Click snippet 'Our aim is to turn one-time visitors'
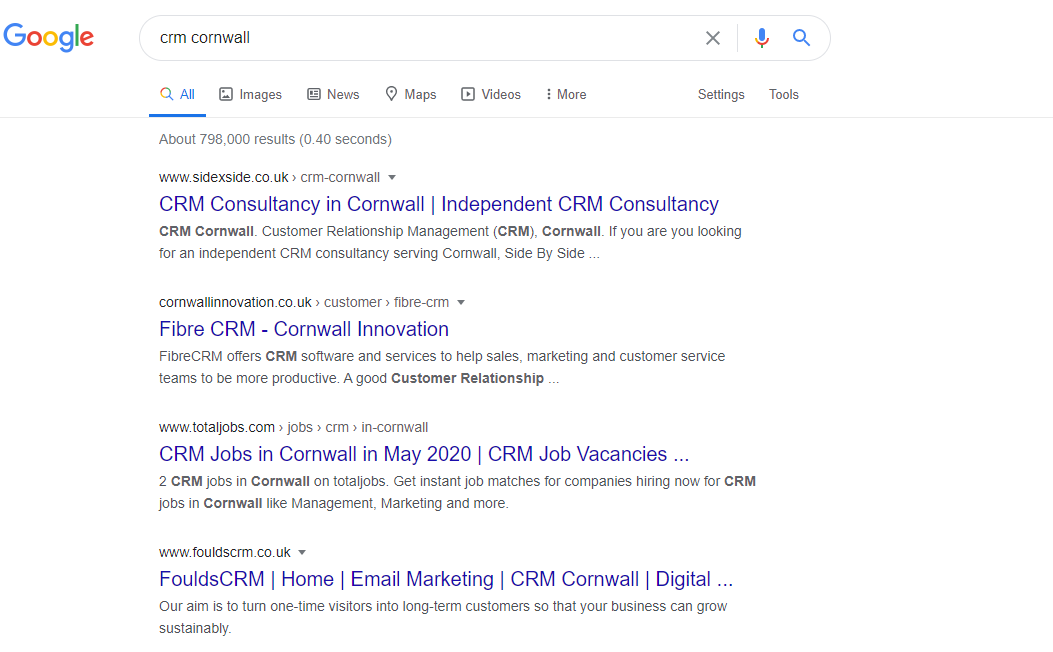The height and width of the screenshot is (652, 1053). 443,617
